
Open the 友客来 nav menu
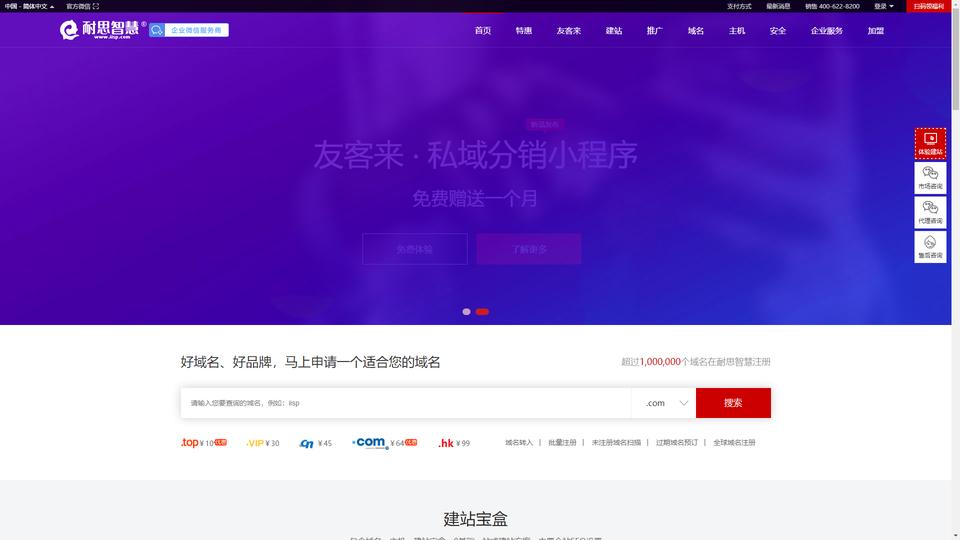click(569, 31)
